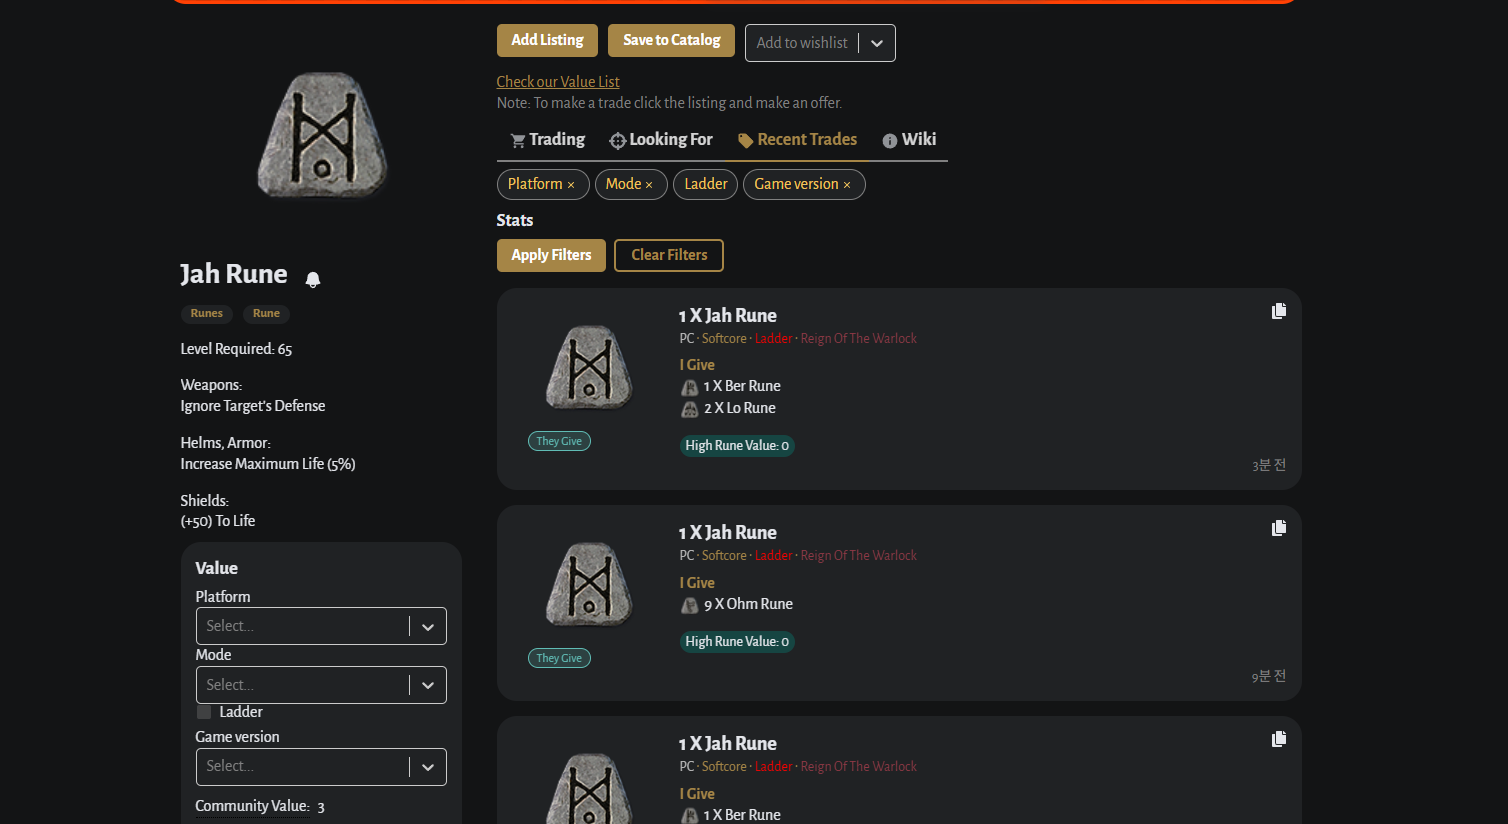Click the 9분 전 timestamp

pyautogui.click(x=1269, y=677)
